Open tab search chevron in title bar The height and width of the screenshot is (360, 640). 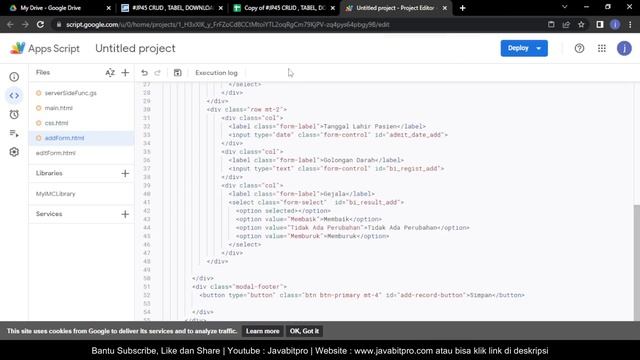point(564,7)
